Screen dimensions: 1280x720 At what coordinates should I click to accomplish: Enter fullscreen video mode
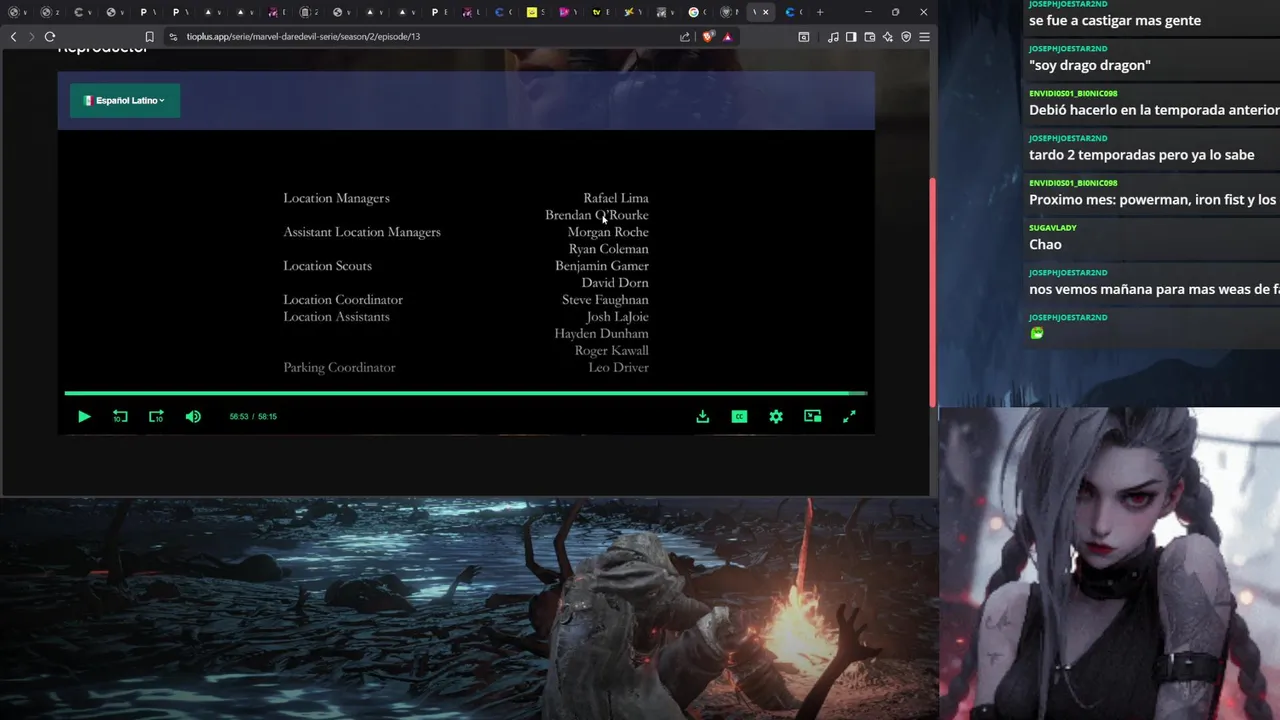pyautogui.click(x=849, y=416)
